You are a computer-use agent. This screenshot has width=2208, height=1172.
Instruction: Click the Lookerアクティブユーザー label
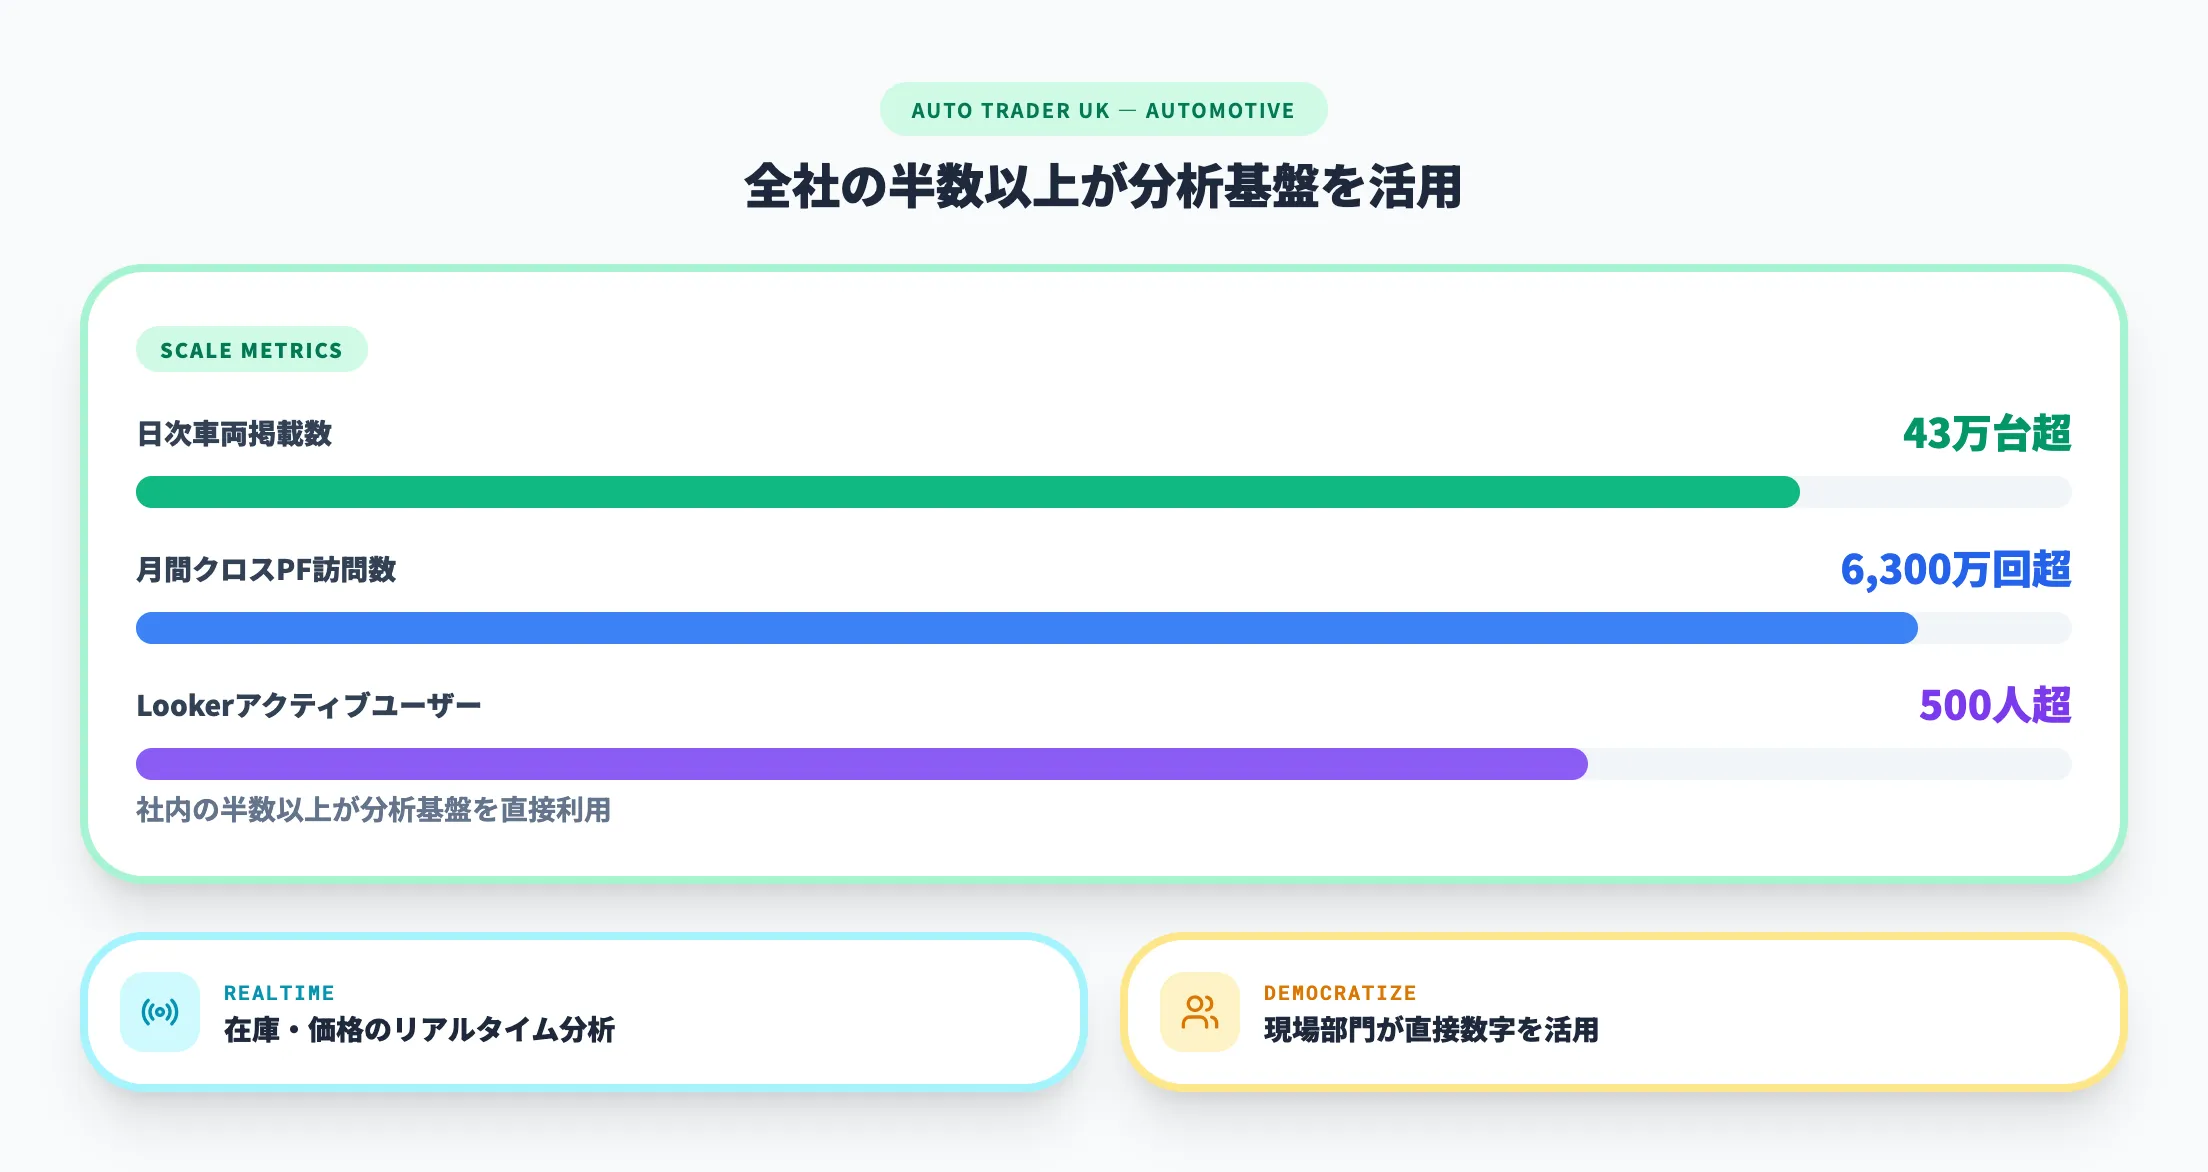pyautogui.click(x=308, y=706)
